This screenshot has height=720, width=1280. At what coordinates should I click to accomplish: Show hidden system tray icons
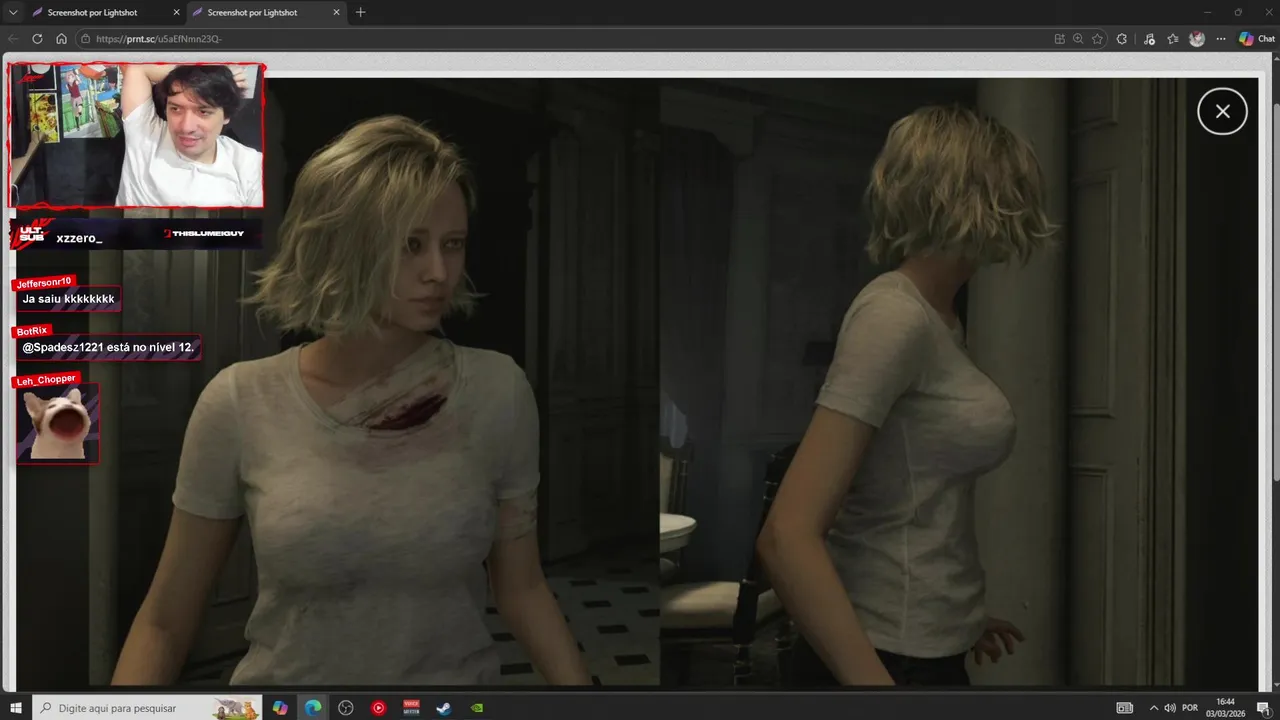(1154, 708)
